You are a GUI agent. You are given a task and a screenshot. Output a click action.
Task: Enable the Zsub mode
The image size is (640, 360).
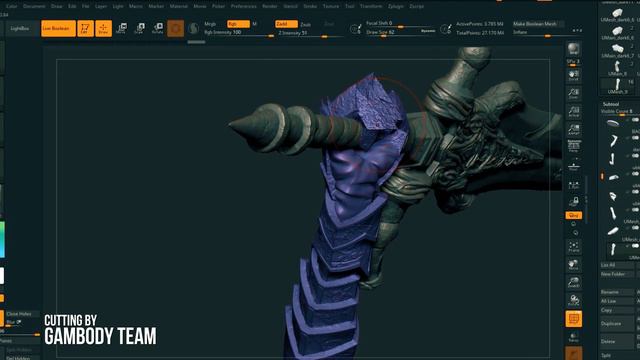pyautogui.click(x=306, y=24)
